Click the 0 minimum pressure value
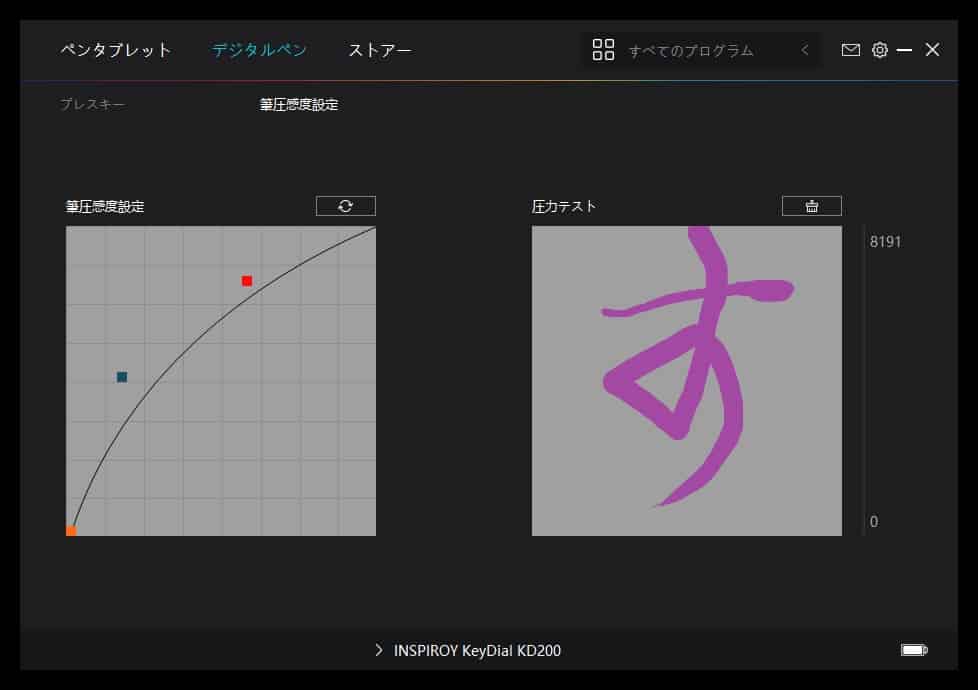978x690 pixels. pos(874,522)
